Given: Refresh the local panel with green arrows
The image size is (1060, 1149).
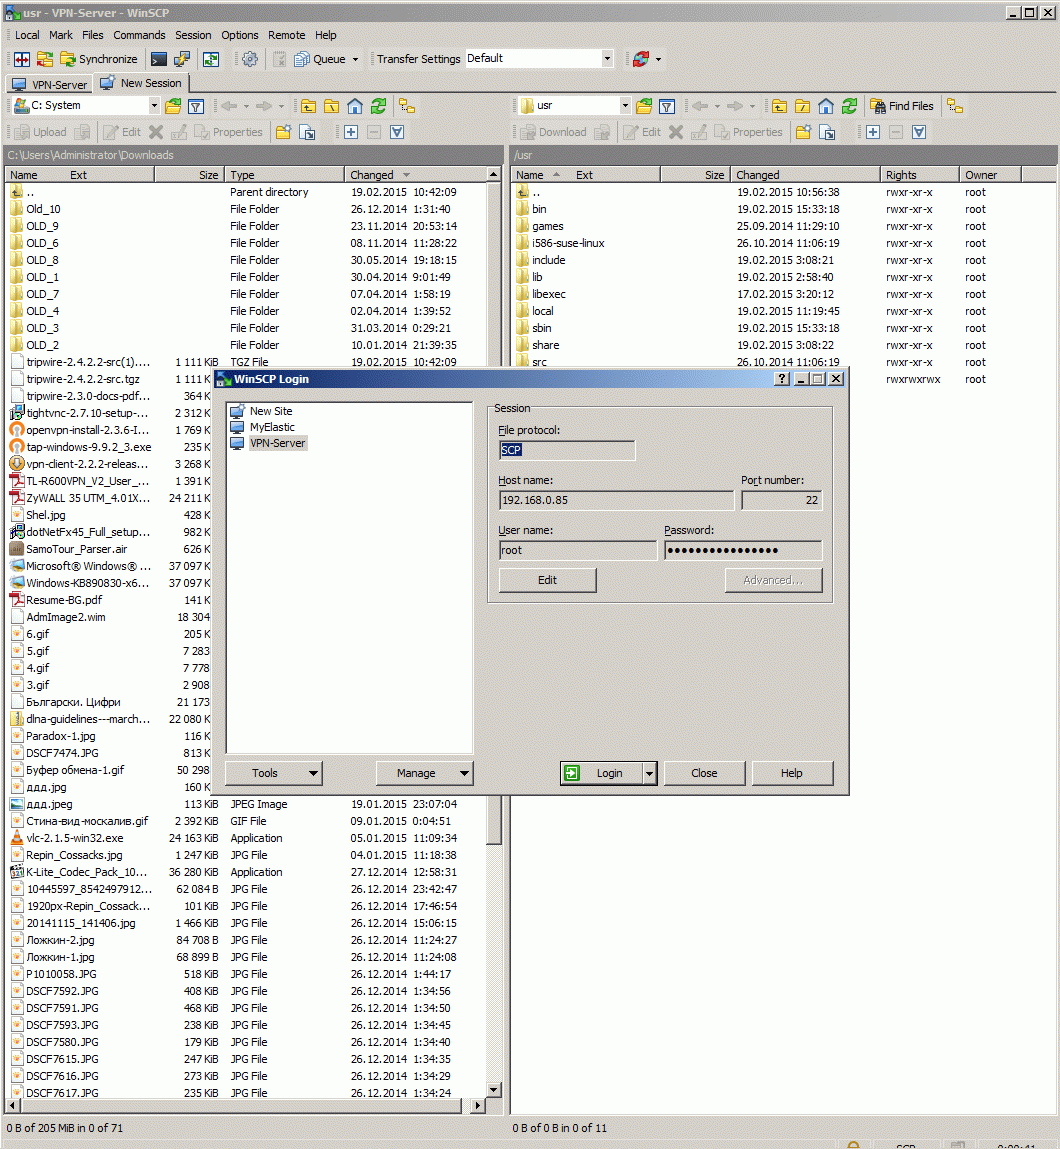Looking at the screenshot, I should pyautogui.click(x=379, y=106).
